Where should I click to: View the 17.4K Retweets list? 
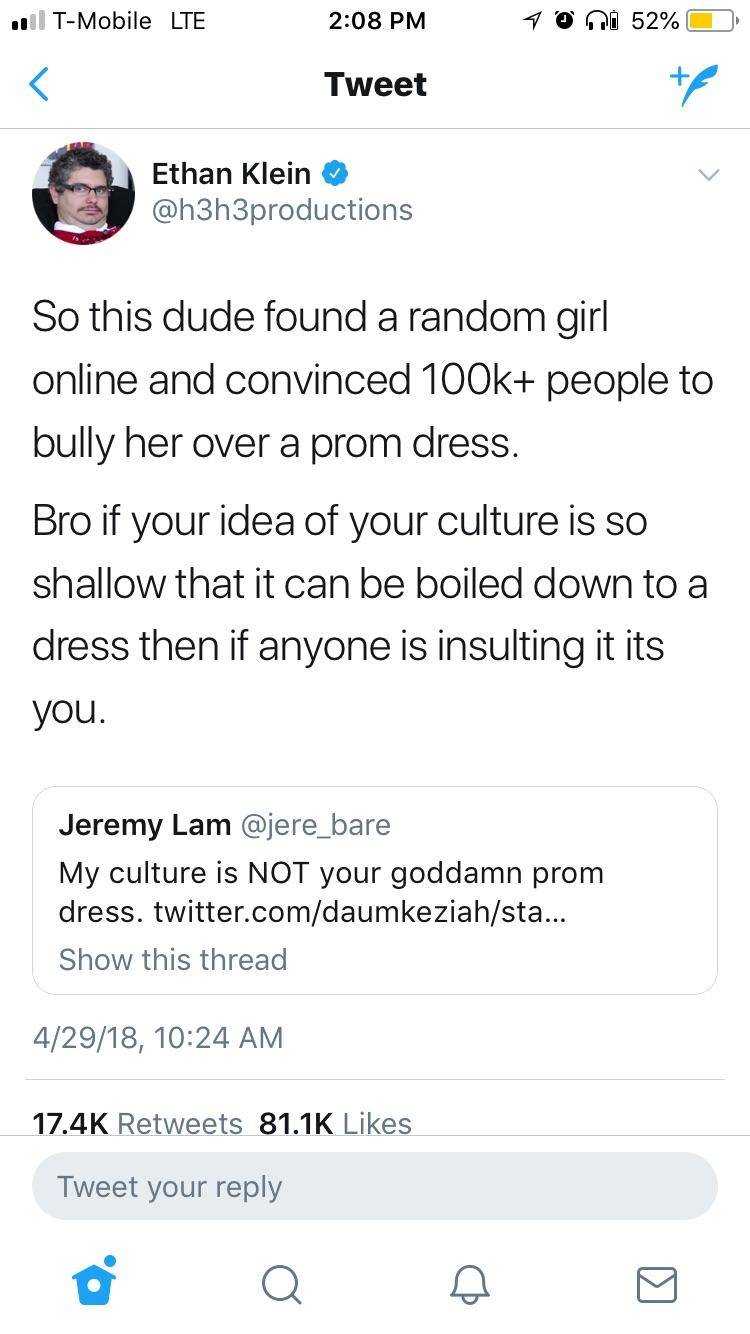[134, 1123]
